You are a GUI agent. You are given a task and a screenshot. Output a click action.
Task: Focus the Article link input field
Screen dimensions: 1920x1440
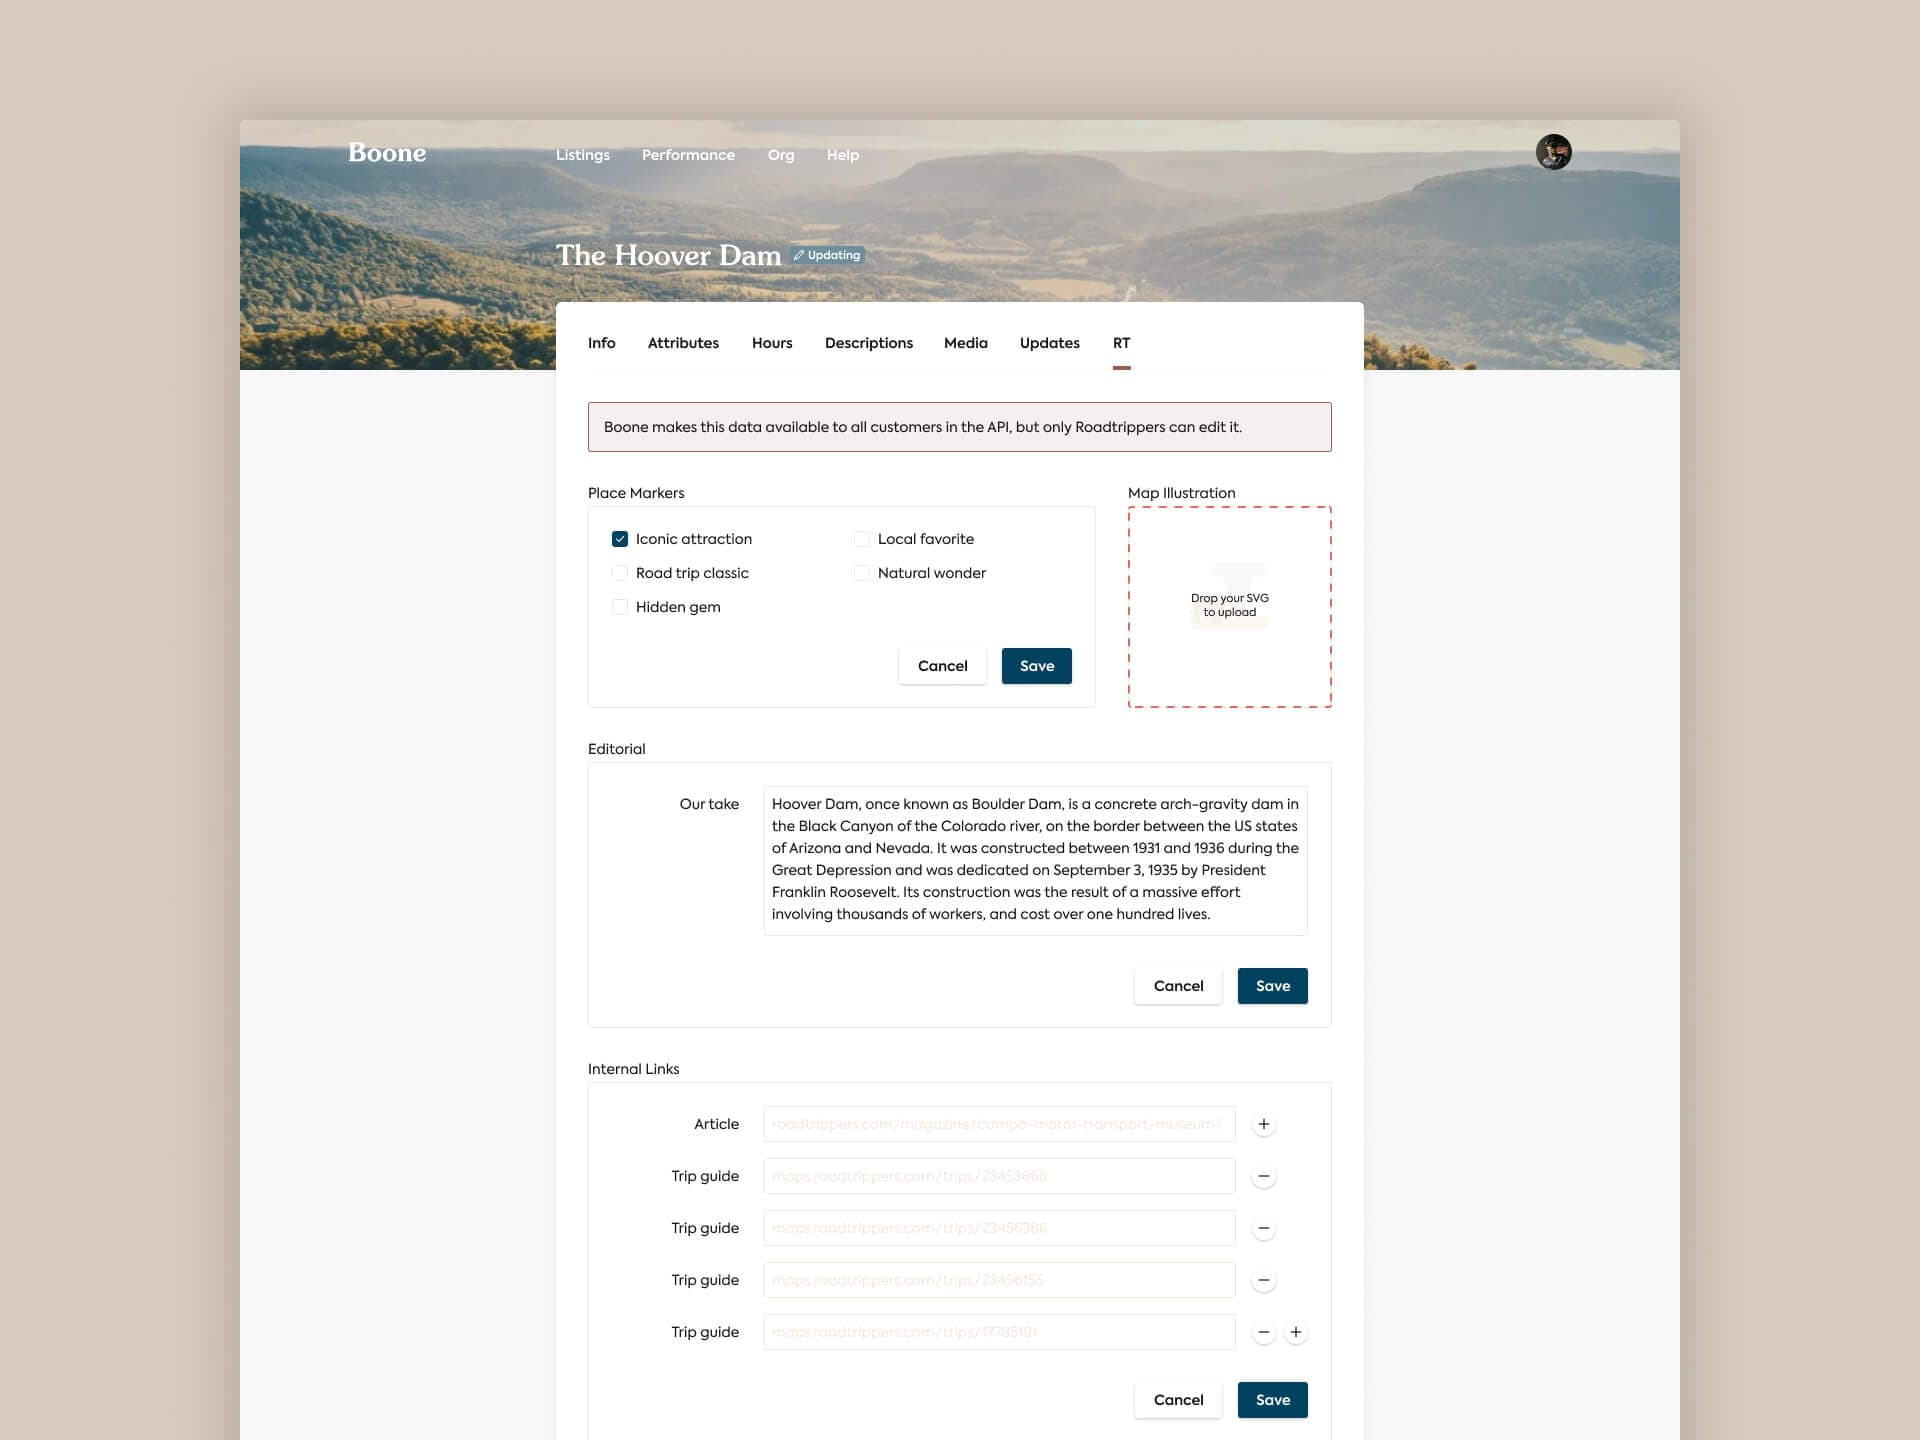click(1000, 1124)
